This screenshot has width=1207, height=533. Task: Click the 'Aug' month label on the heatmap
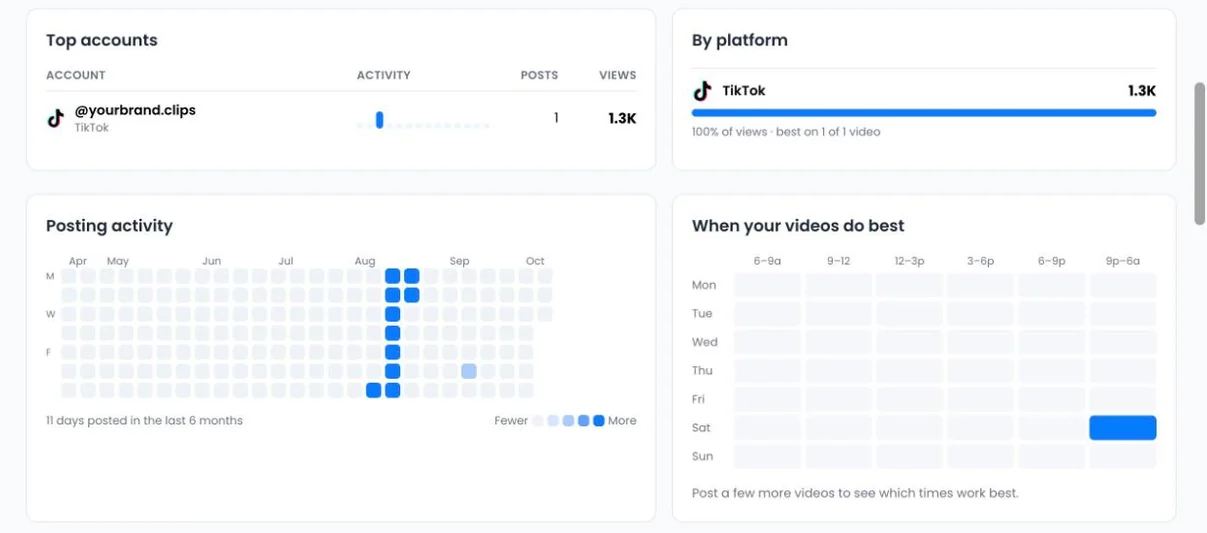pos(365,261)
